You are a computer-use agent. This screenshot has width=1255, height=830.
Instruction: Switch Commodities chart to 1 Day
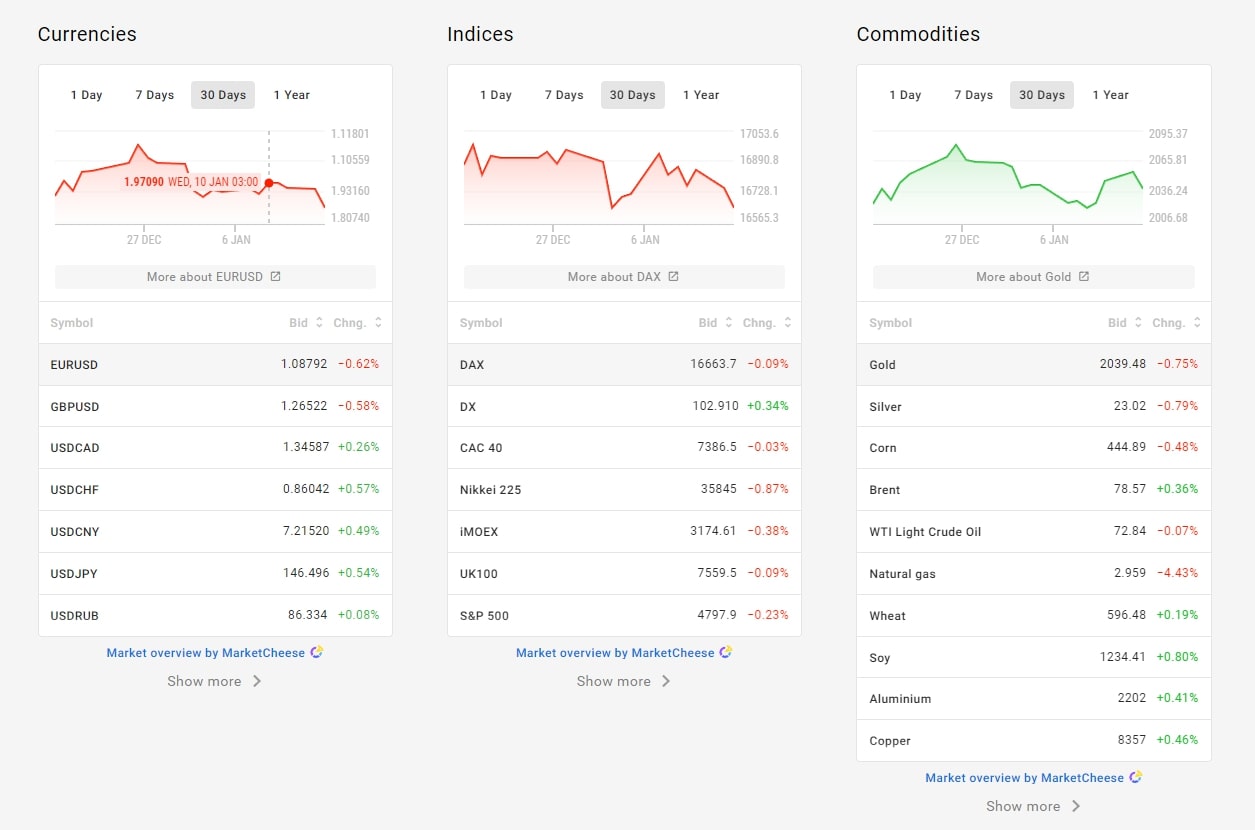[905, 95]
